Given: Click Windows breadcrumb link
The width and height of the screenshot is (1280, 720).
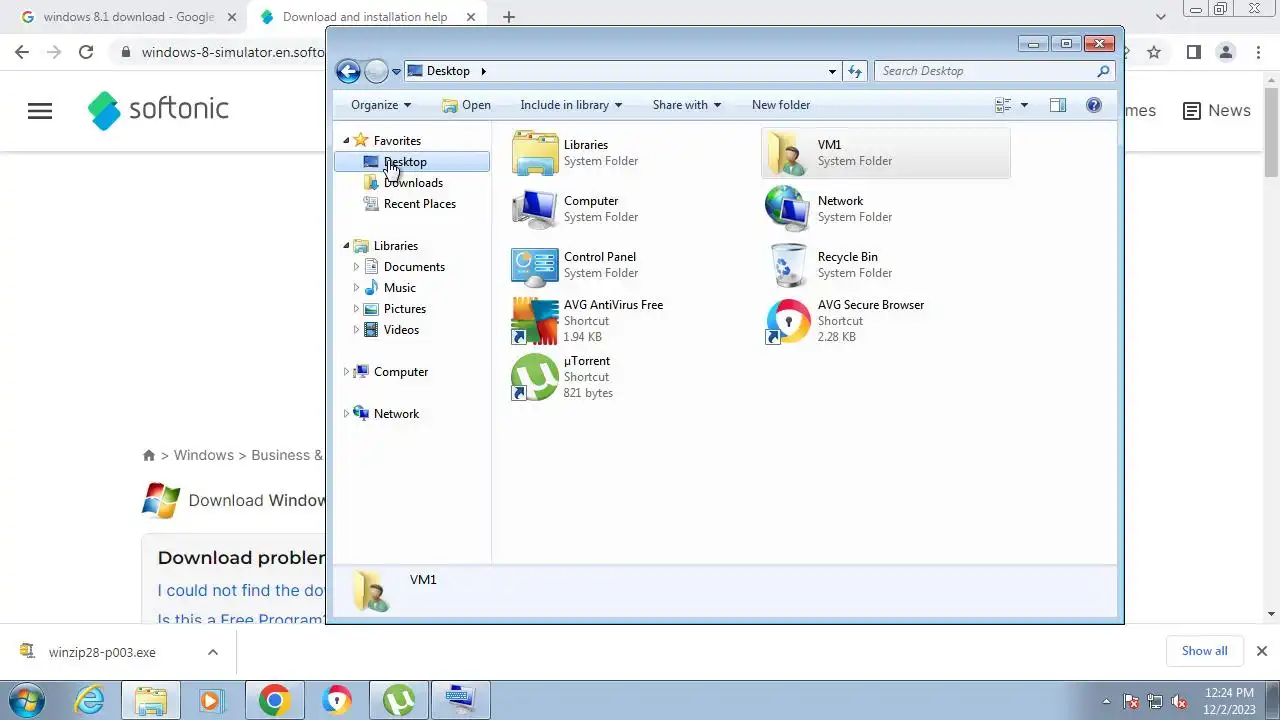Looking at the screenshot, I should [x=204, y=455].
